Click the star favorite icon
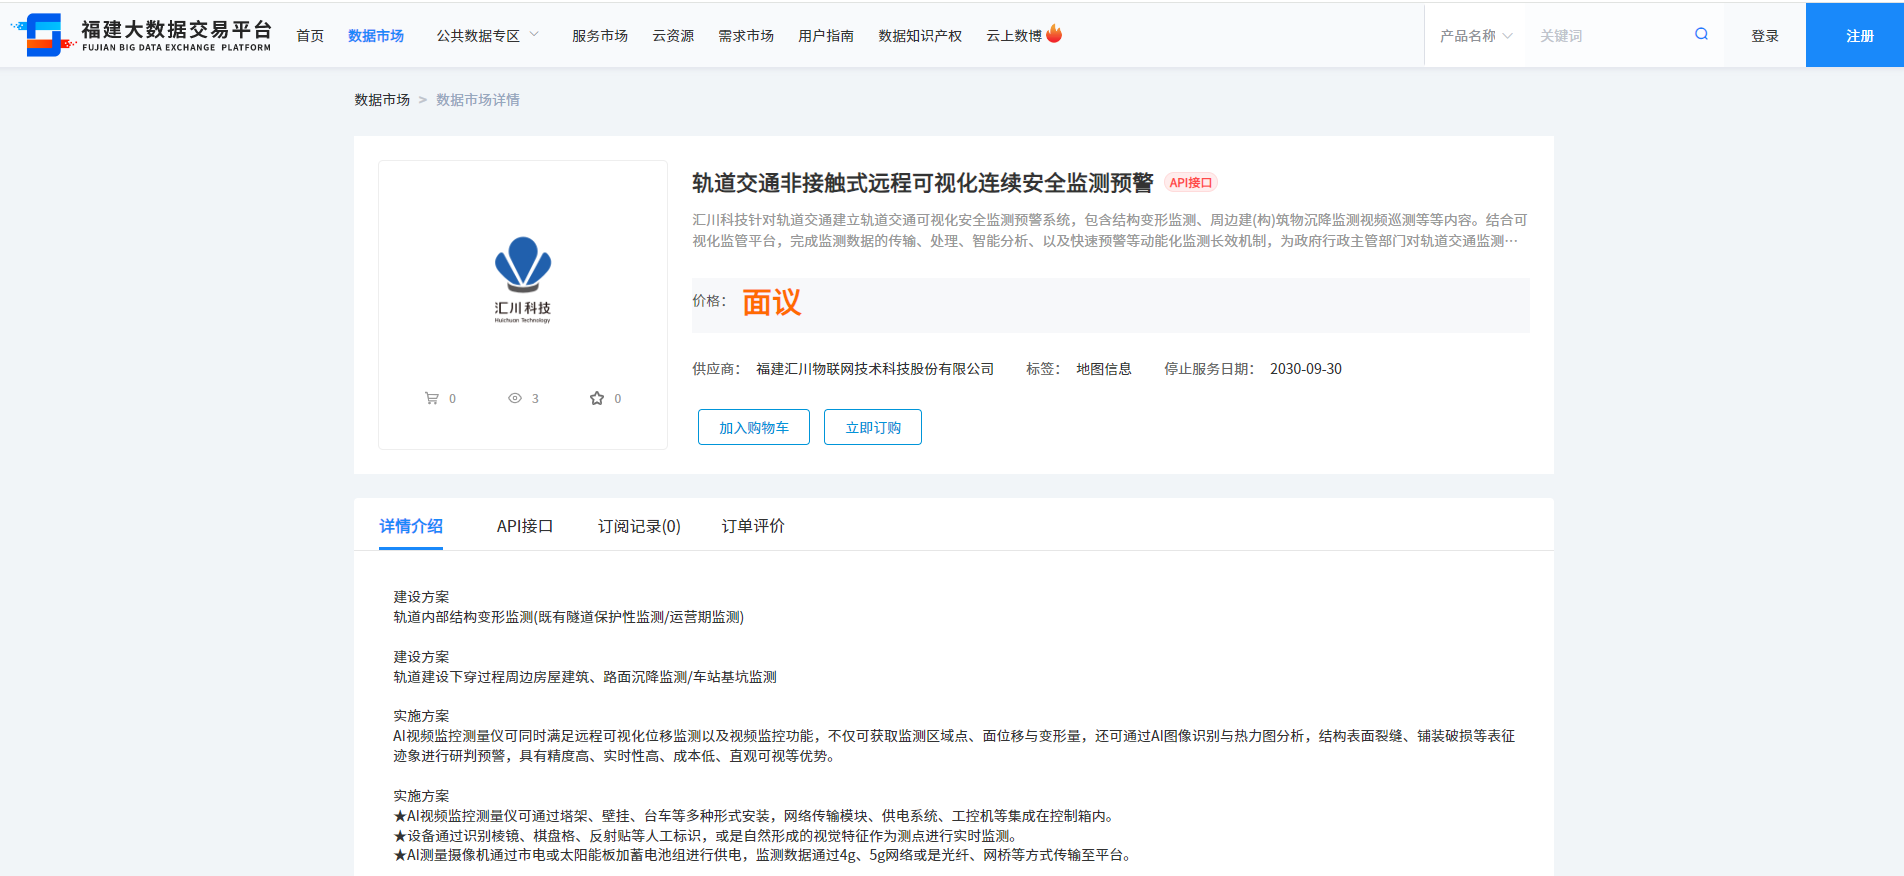The height and width of the screenshot is (876, 1904). pos(597,398)
